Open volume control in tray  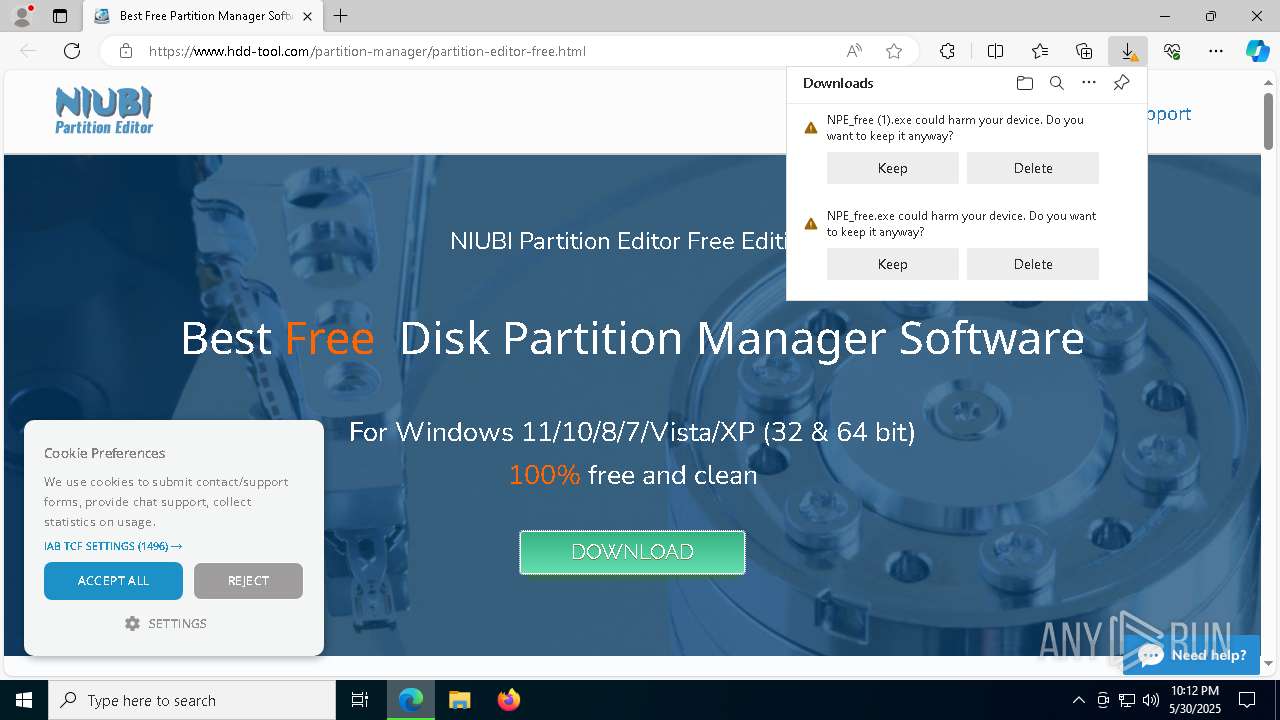coord(1151,700)
